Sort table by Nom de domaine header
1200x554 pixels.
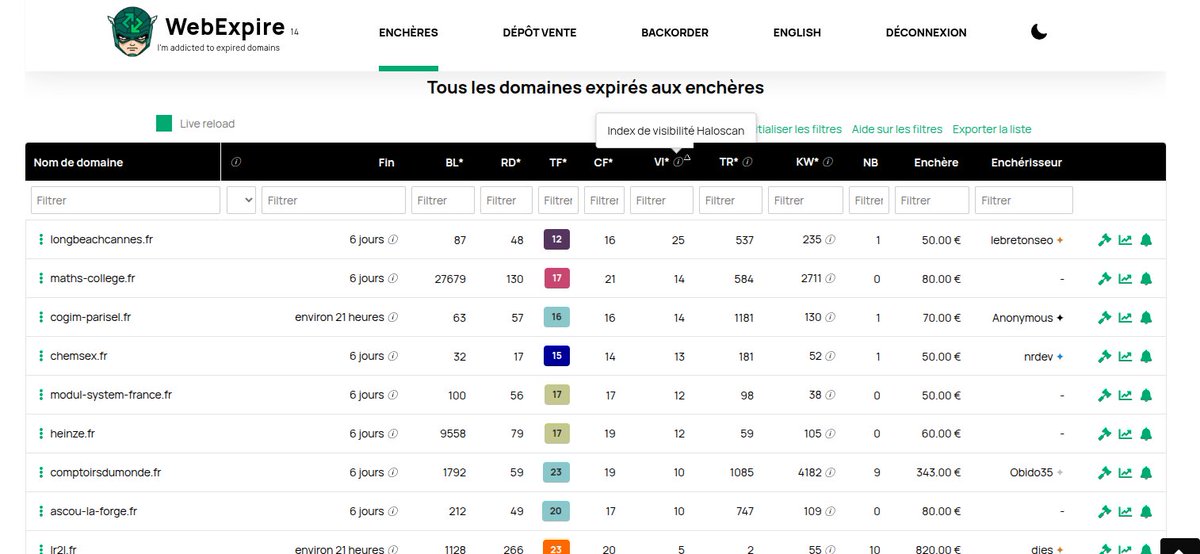point(78,162)
